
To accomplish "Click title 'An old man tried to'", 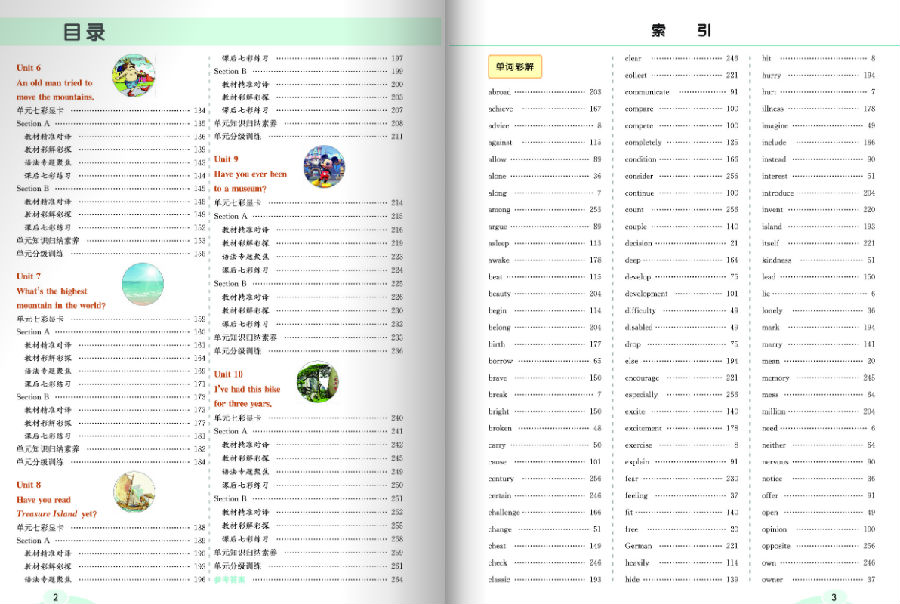I will [x=55, y=83].
